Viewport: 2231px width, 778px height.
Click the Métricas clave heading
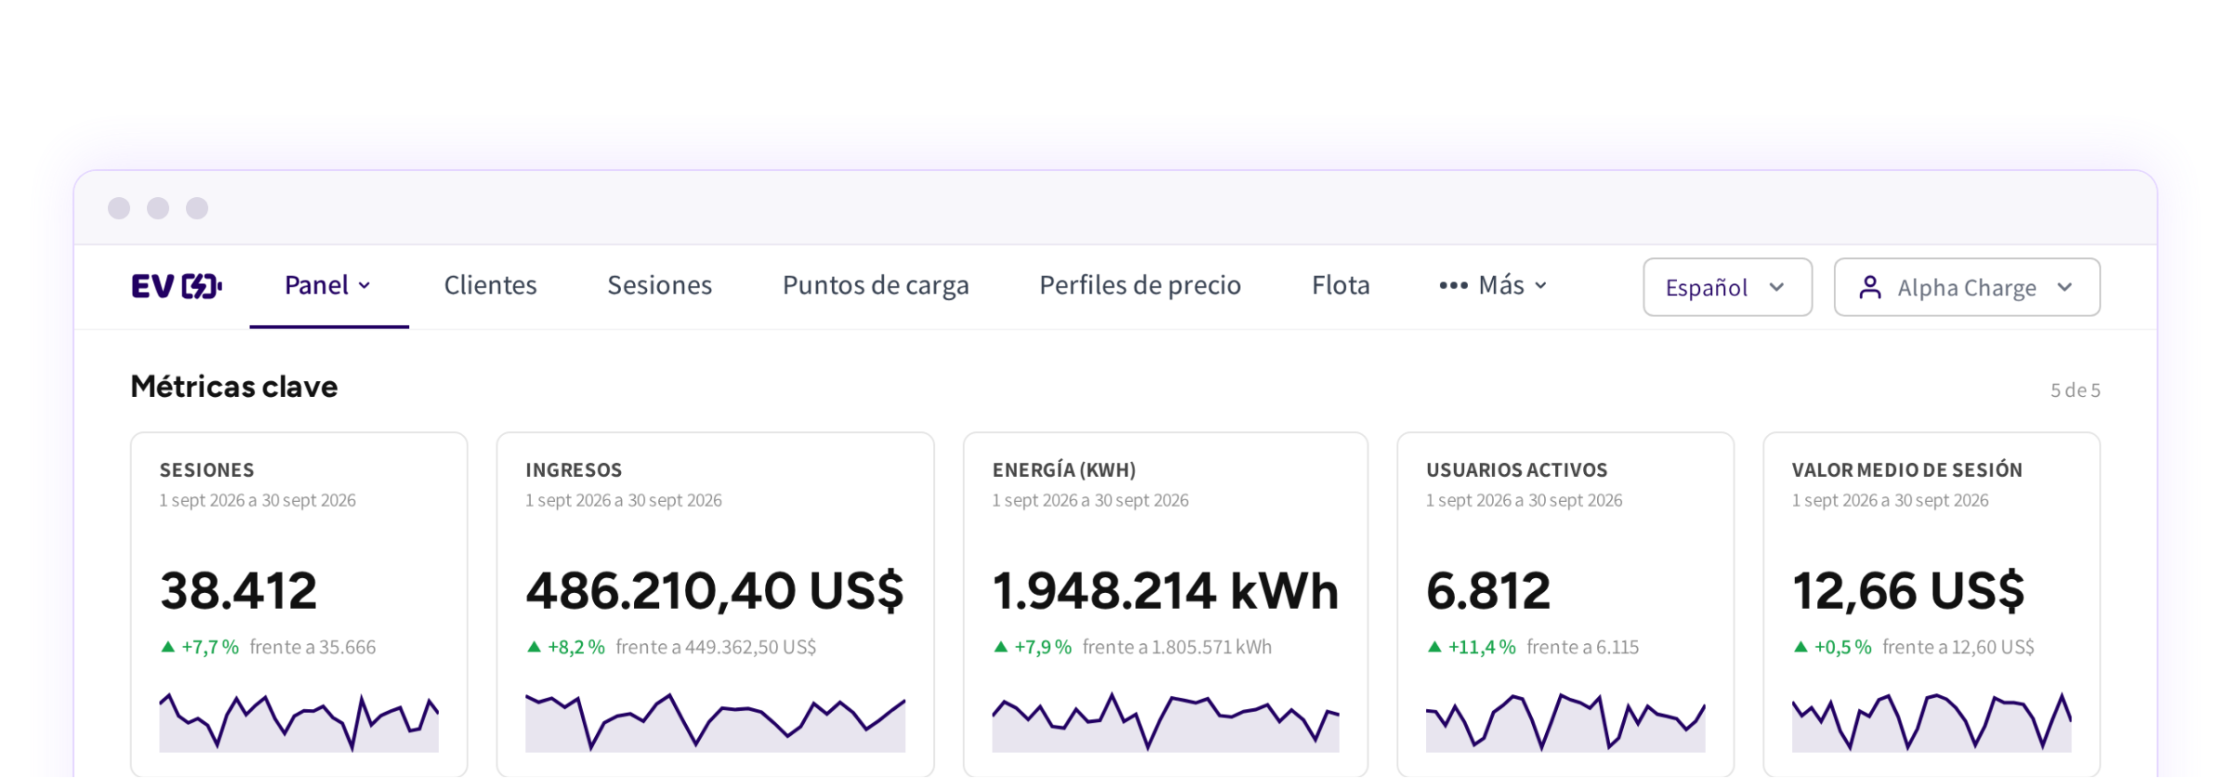[234, 387]
